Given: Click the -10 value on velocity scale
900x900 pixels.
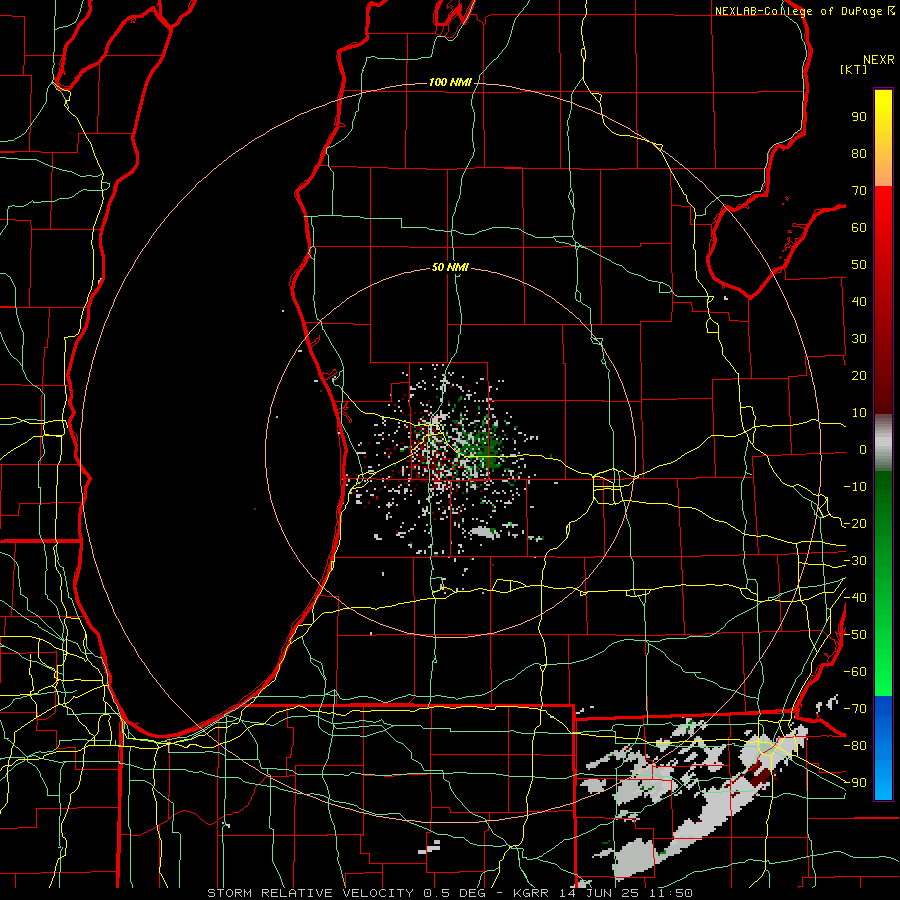Looking at the screenshot, I should [x=855, y=487].
